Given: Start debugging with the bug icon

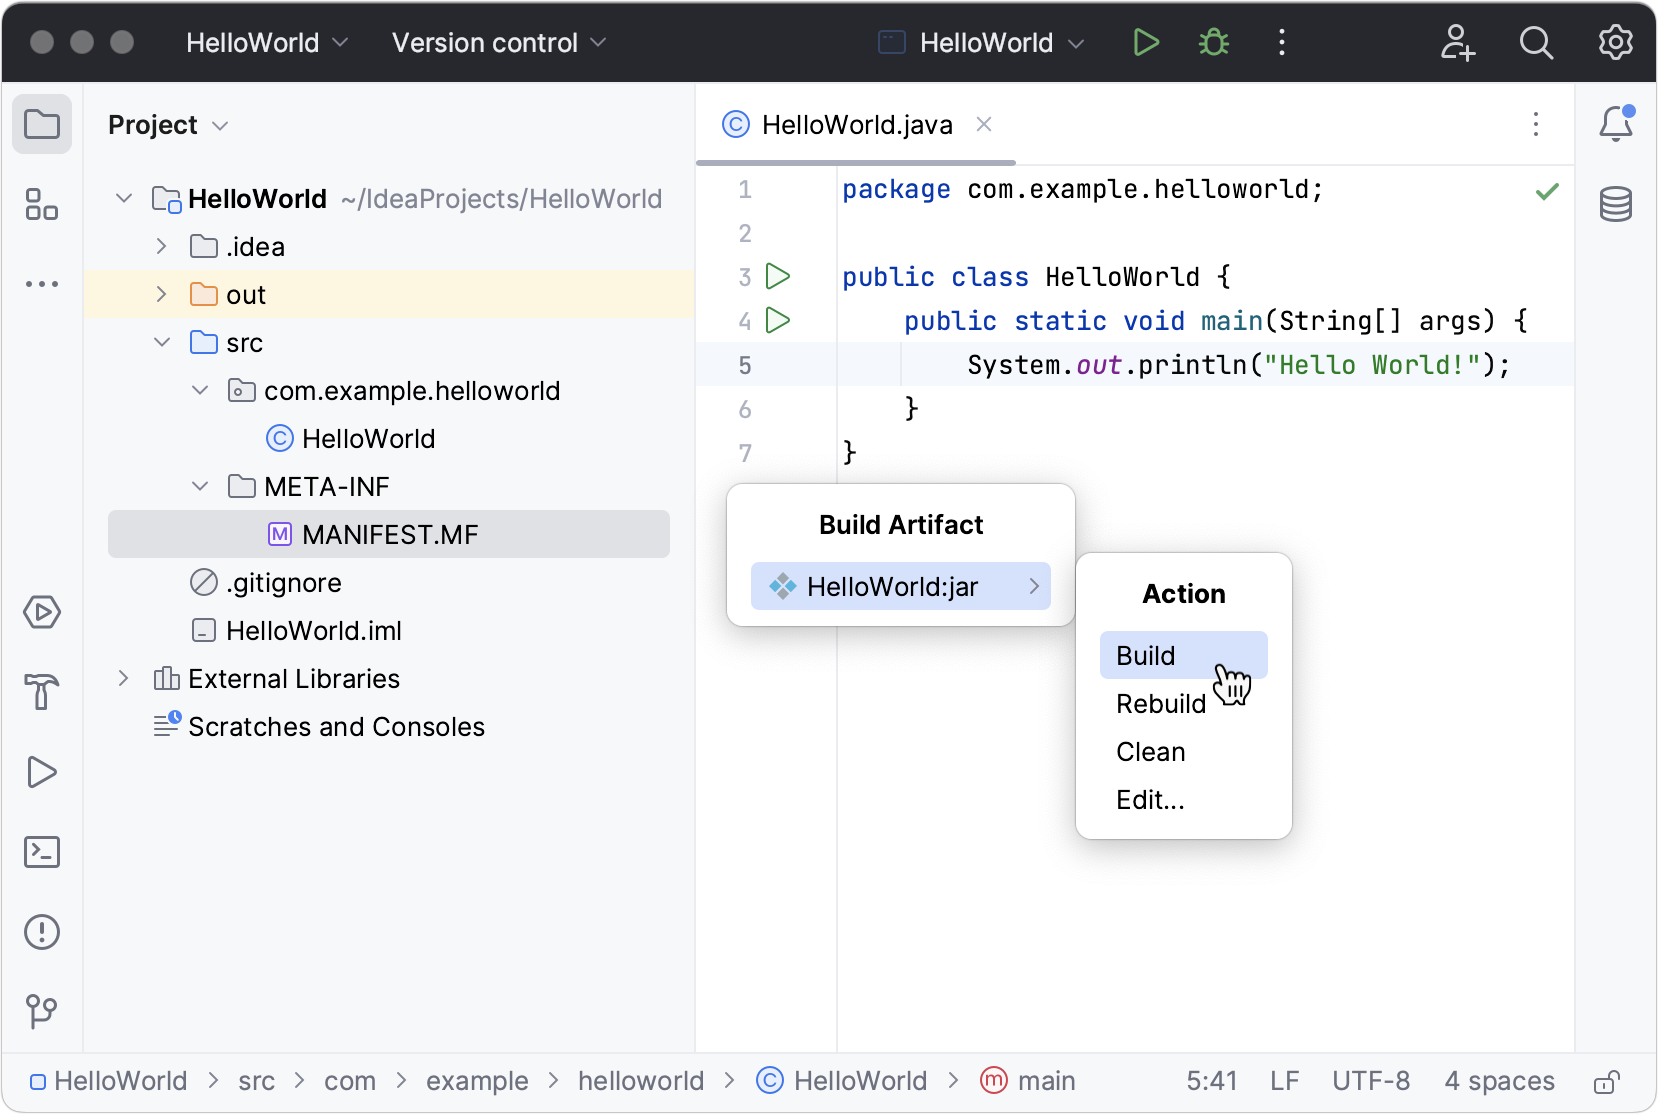Looking at the screenshot, I should pyautogui.click(x=1213, y=42).
